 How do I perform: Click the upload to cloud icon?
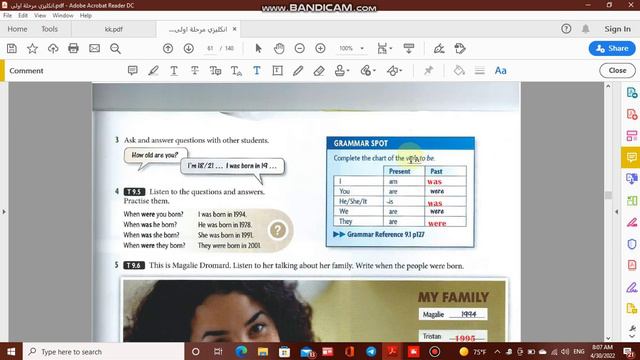[53, 49]
